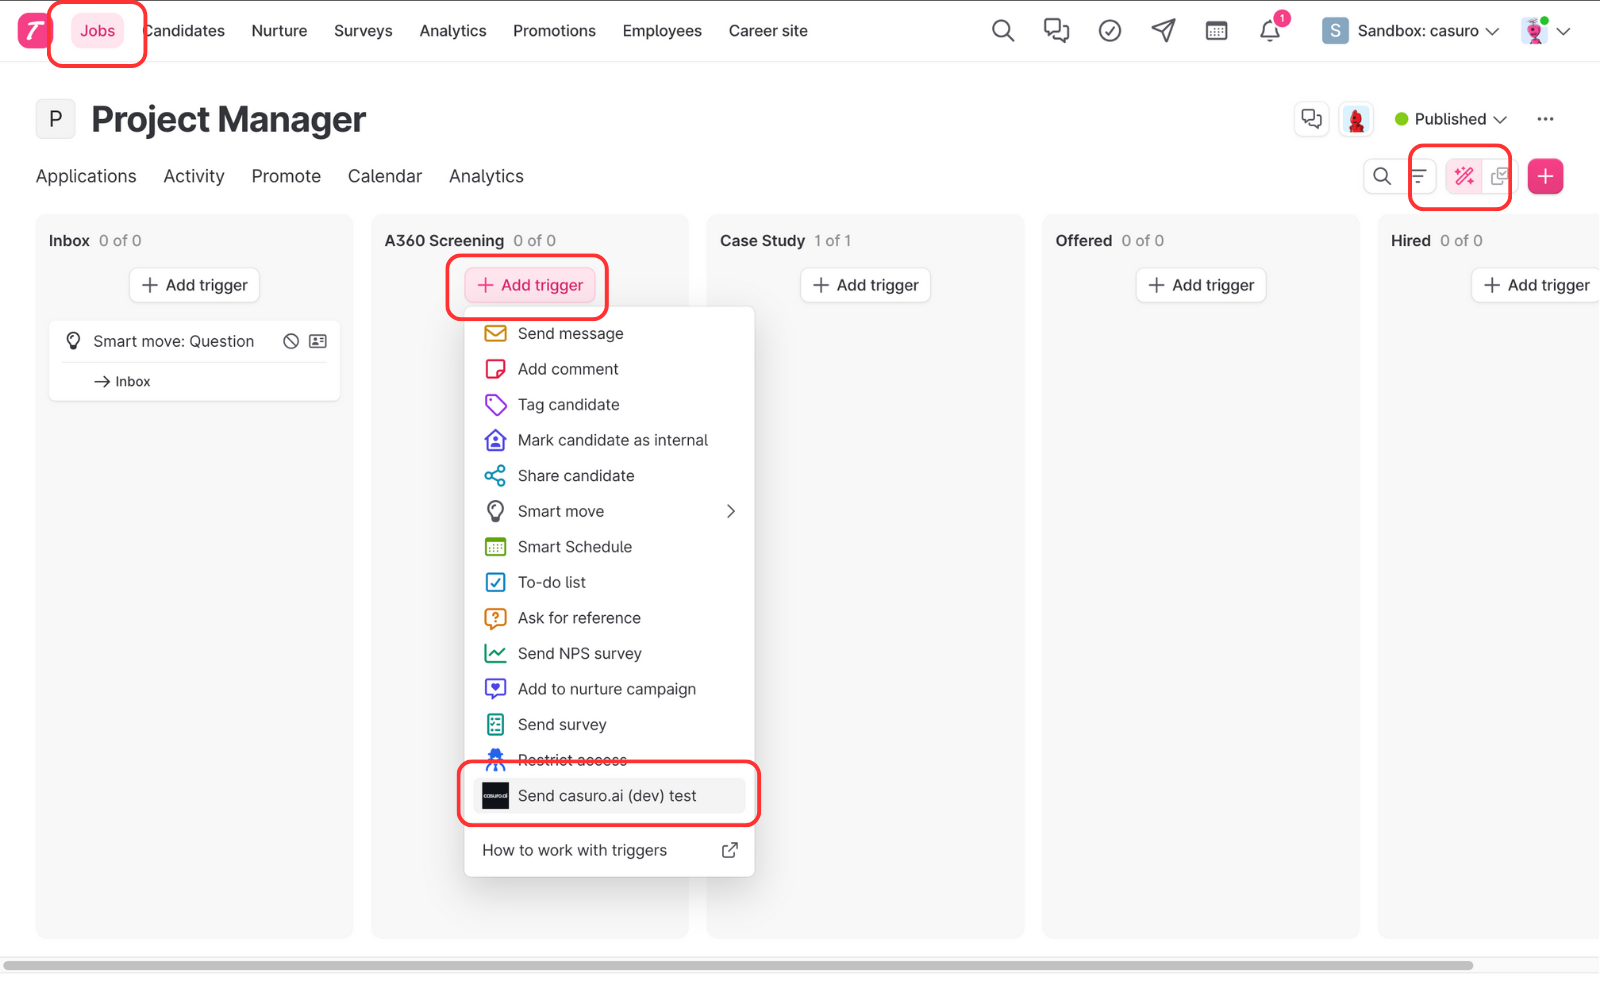Click Add trigger in A360 Screening
This screenshot has height=1000, width=1600.
[530, 285]
